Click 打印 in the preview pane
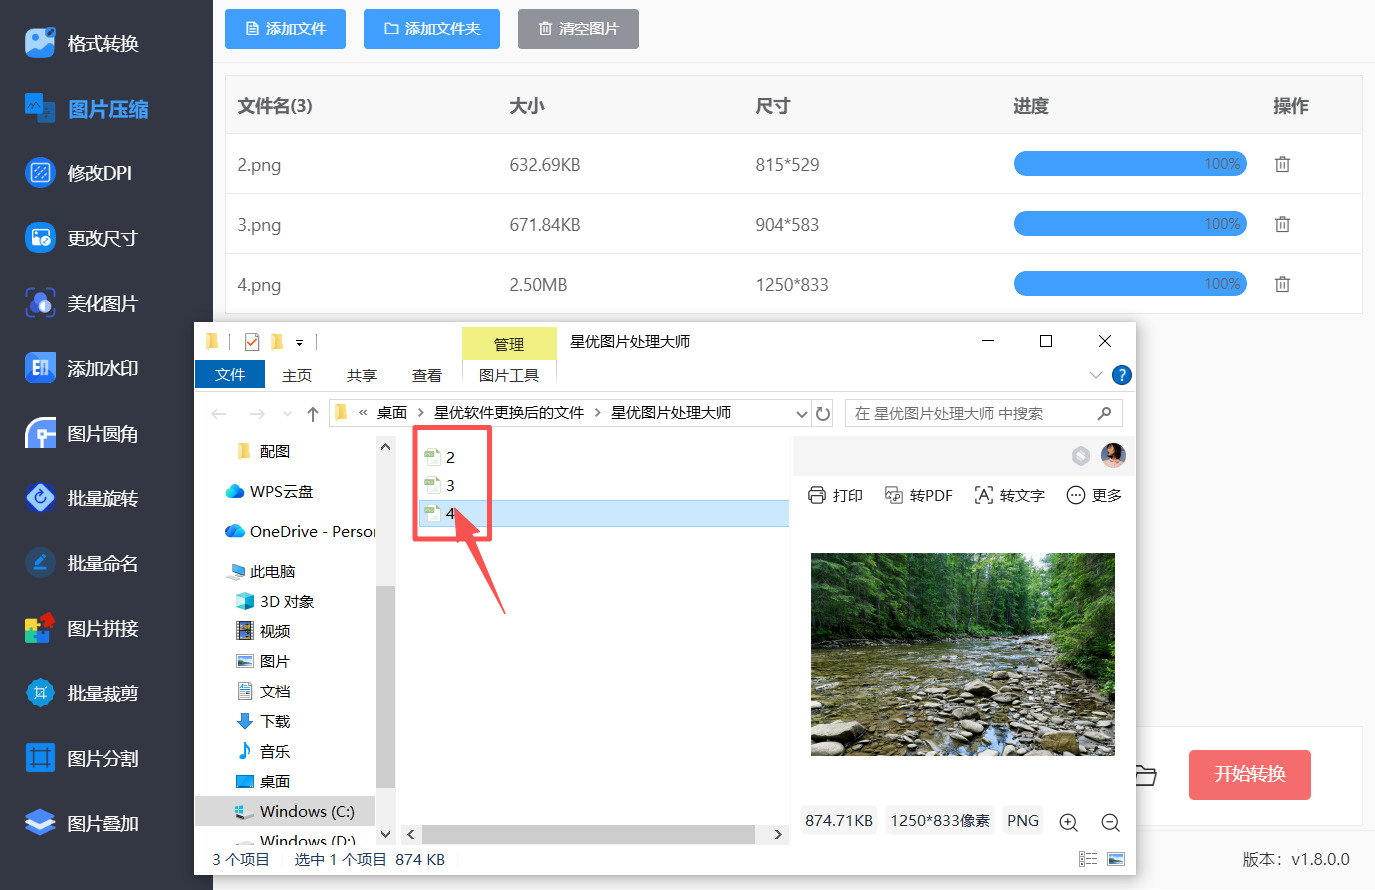This screenshot has width=1375, height=890. point(835,495)
